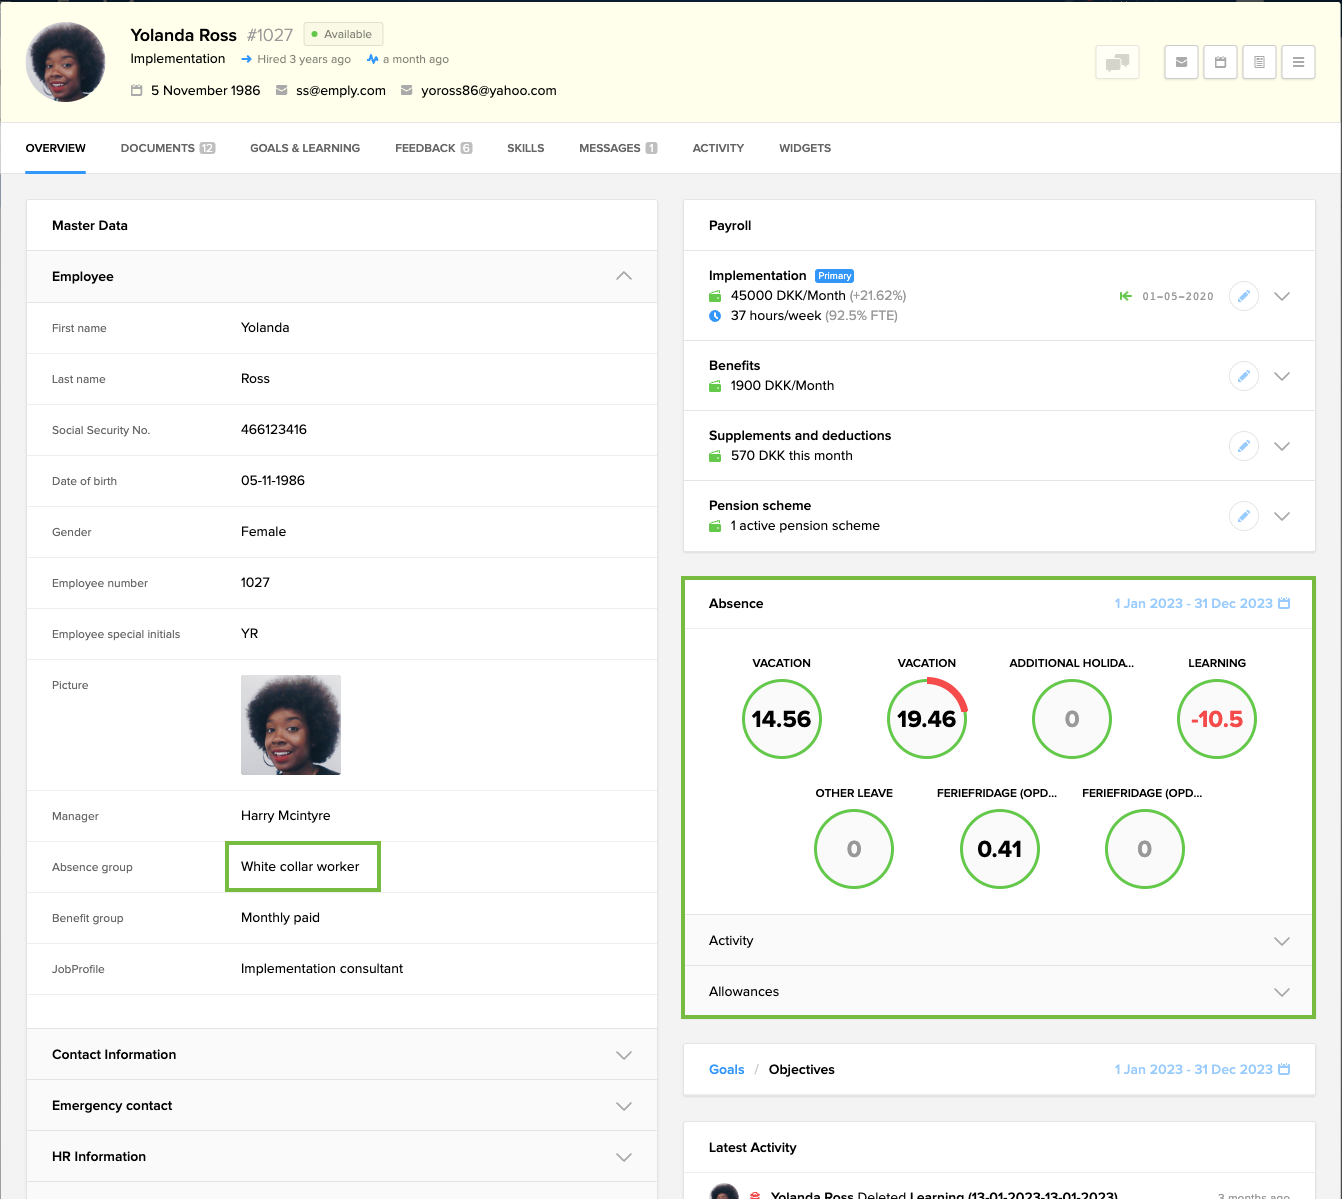Screen dimensions: 1342x1199
Task: Click the pencil icon for Benefits
Action: 1243,376
